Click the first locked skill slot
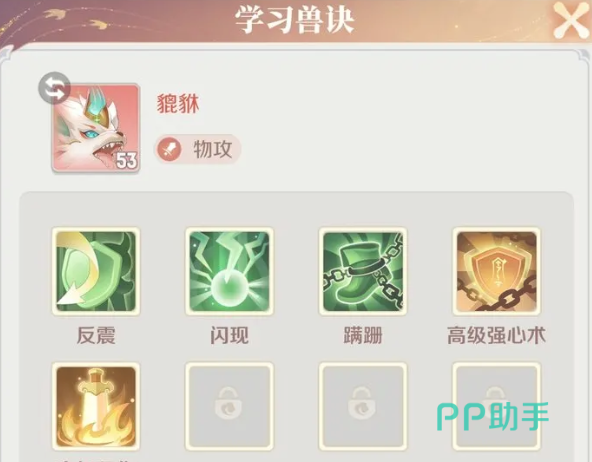Image resolution: width=592 pixels, height=462 pixels. [230, 407]
